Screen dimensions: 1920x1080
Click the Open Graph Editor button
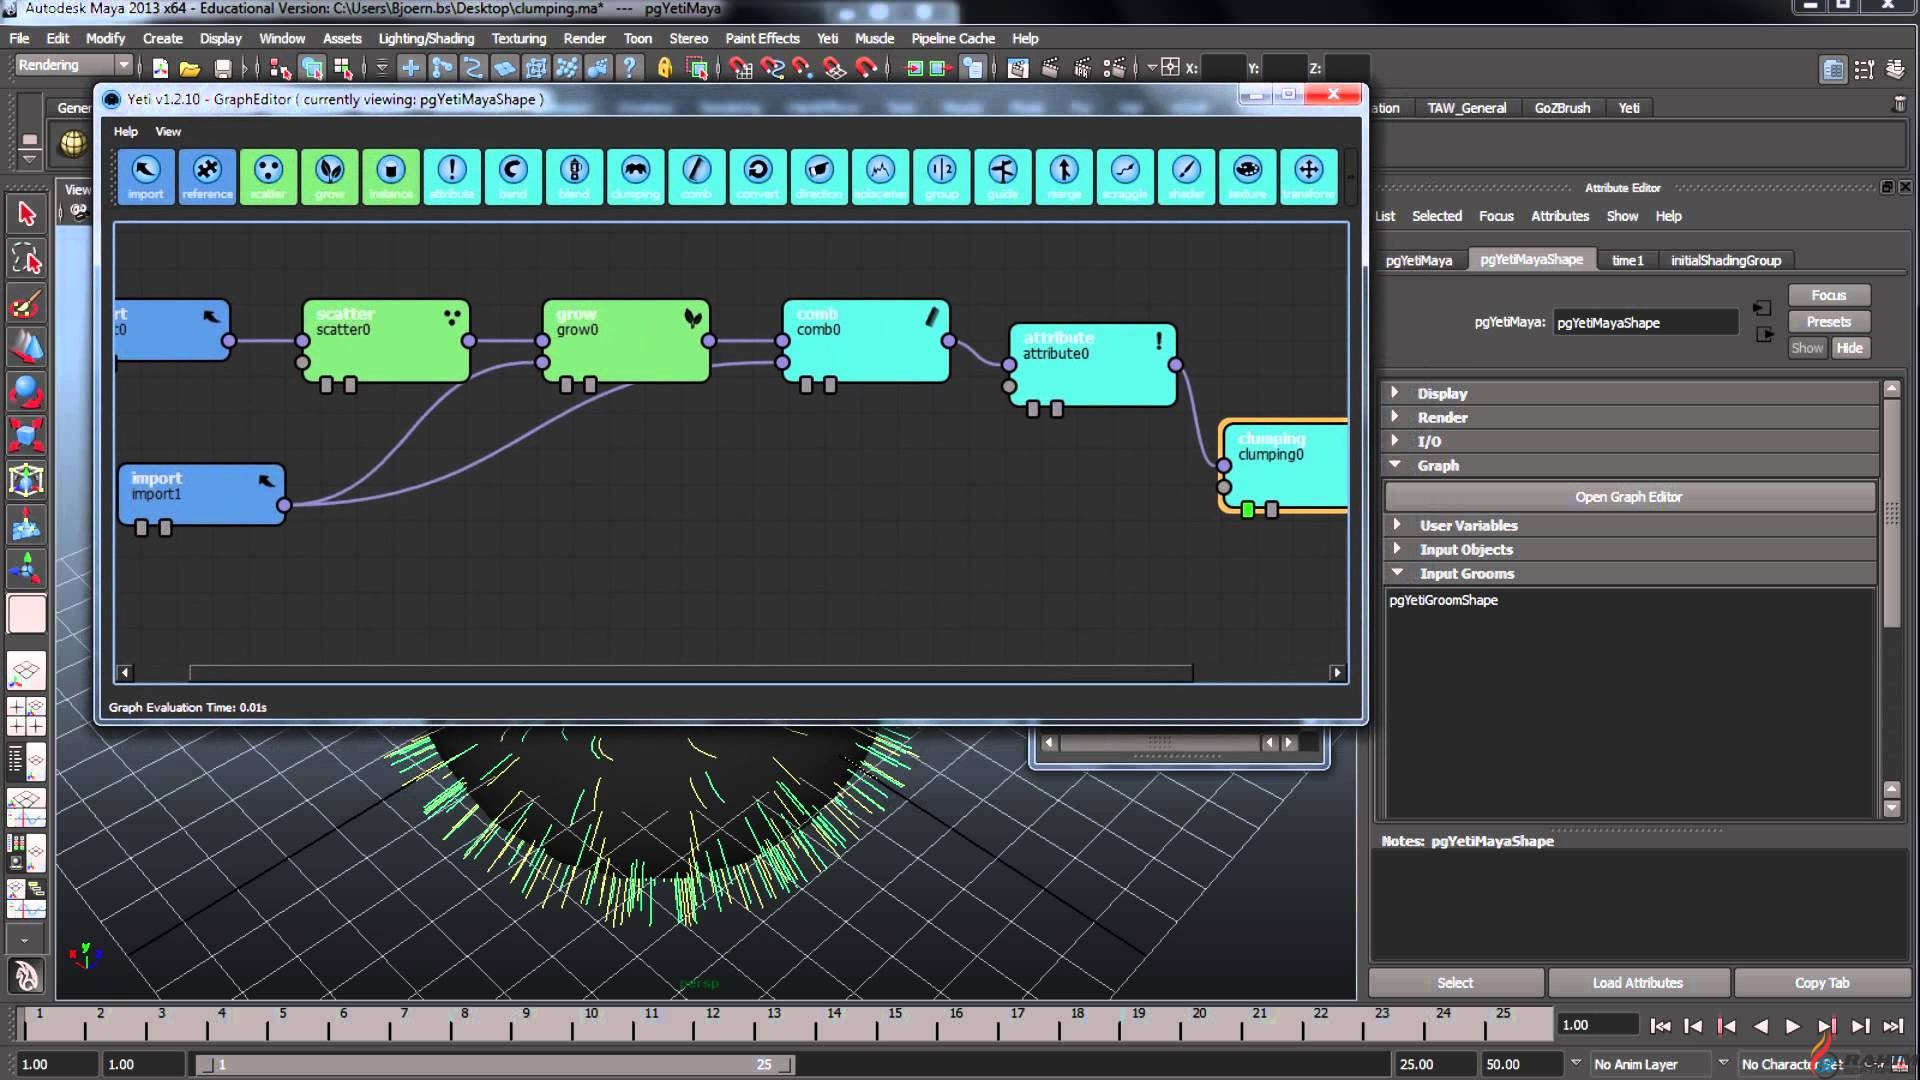1628,497
